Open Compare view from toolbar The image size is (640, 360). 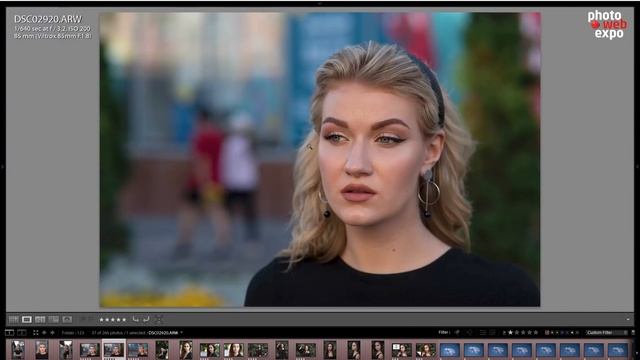pos(40,319)
